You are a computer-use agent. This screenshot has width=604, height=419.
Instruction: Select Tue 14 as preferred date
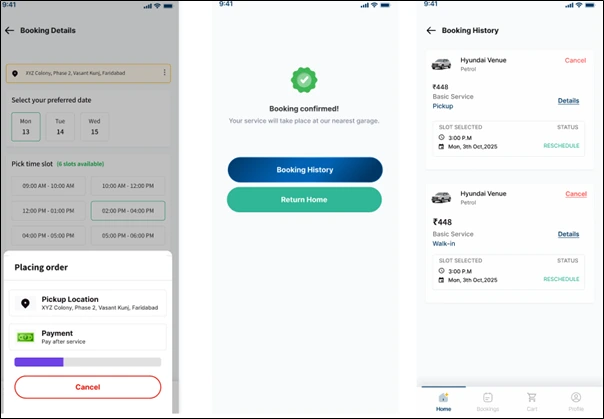(x=60, y=127)
